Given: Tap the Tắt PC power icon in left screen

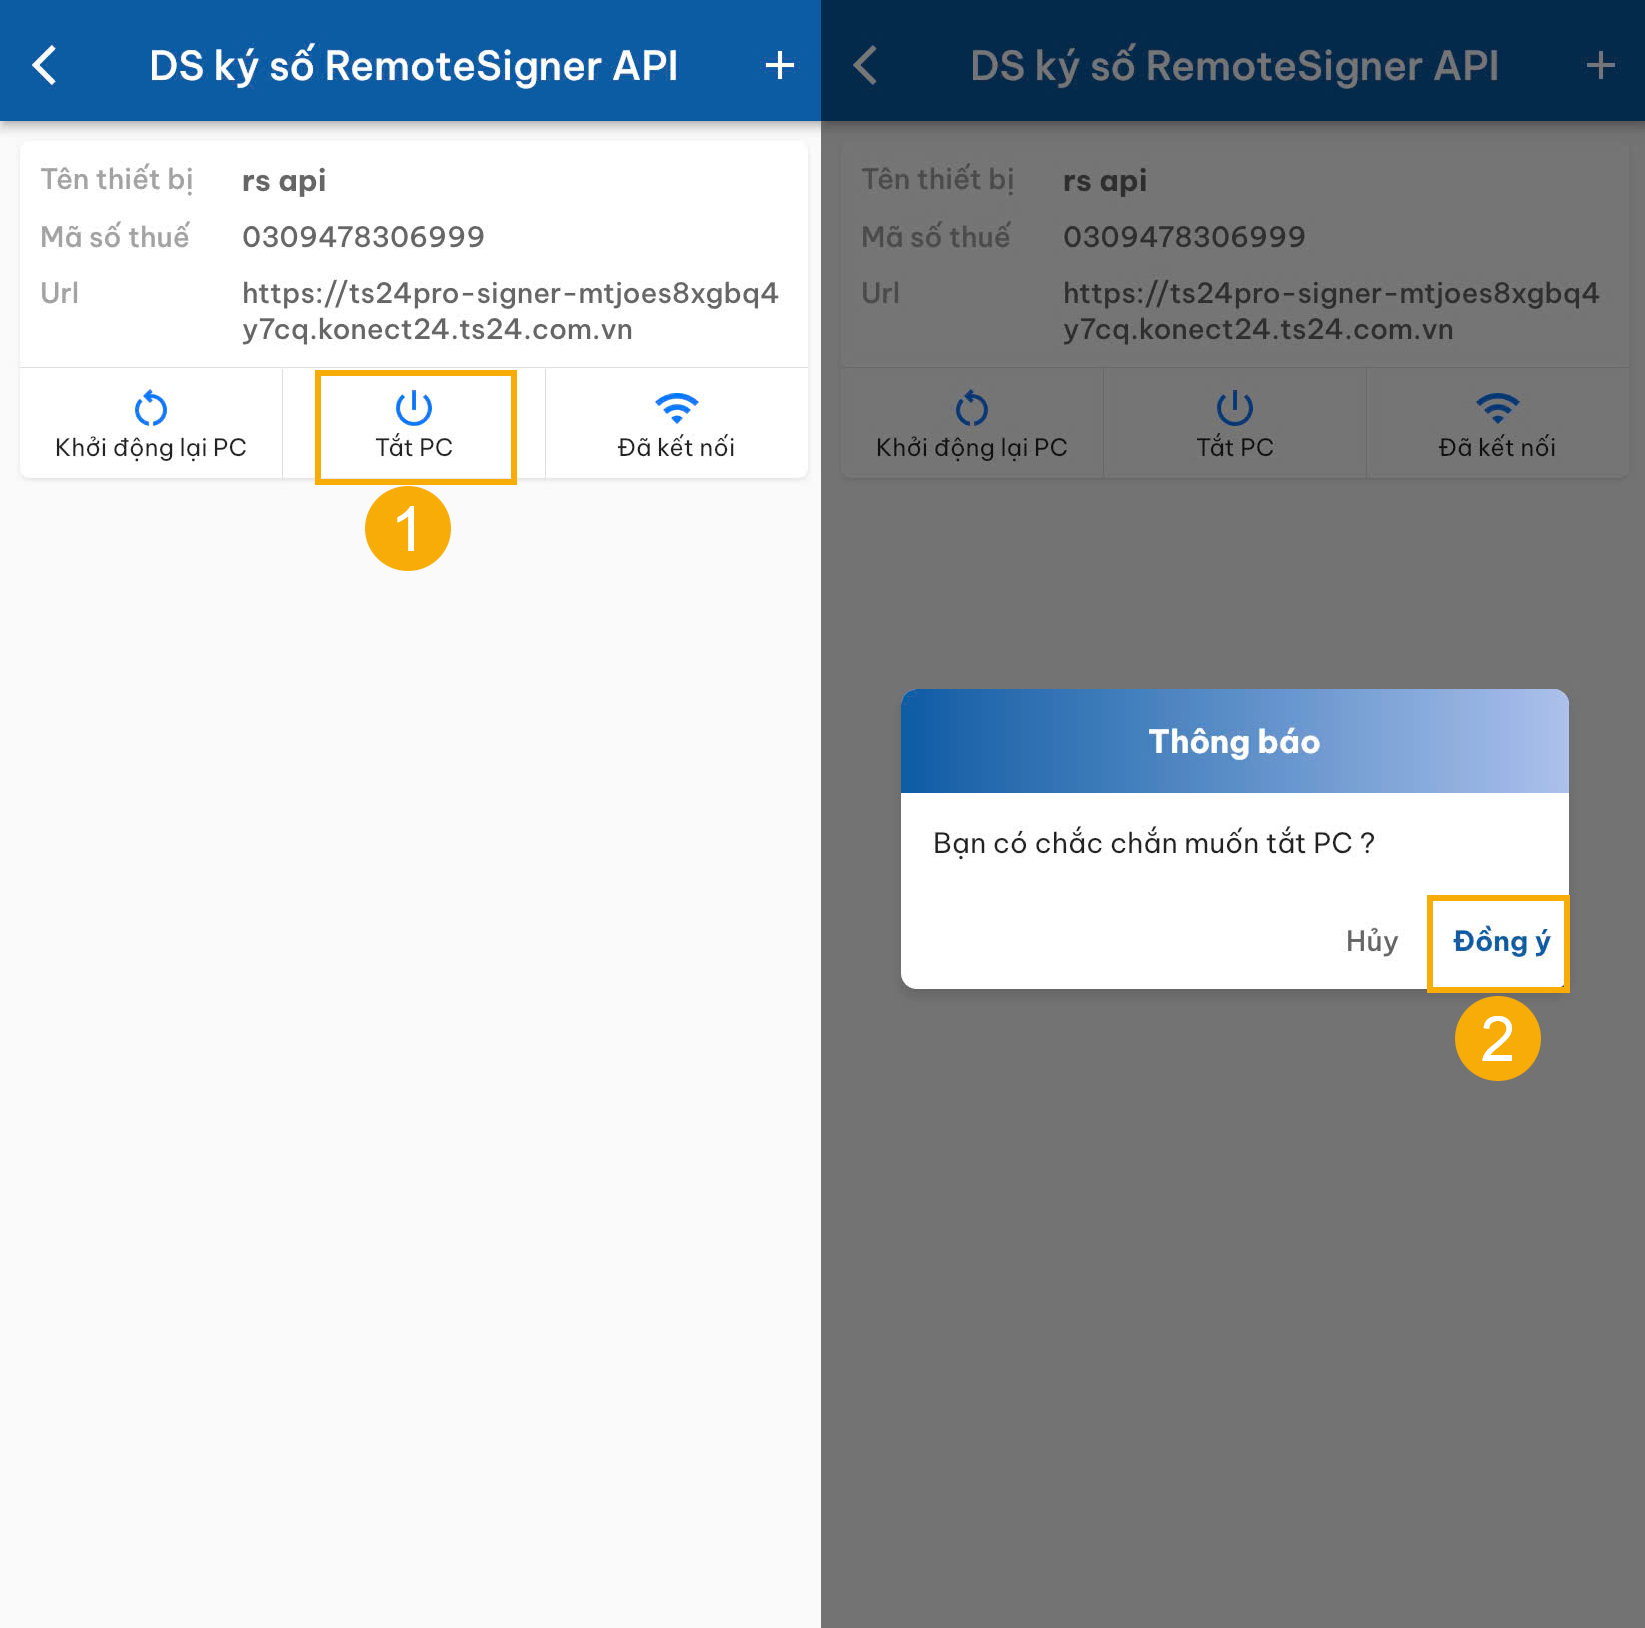Looking at the screenshot, I should tap(414, 408).
